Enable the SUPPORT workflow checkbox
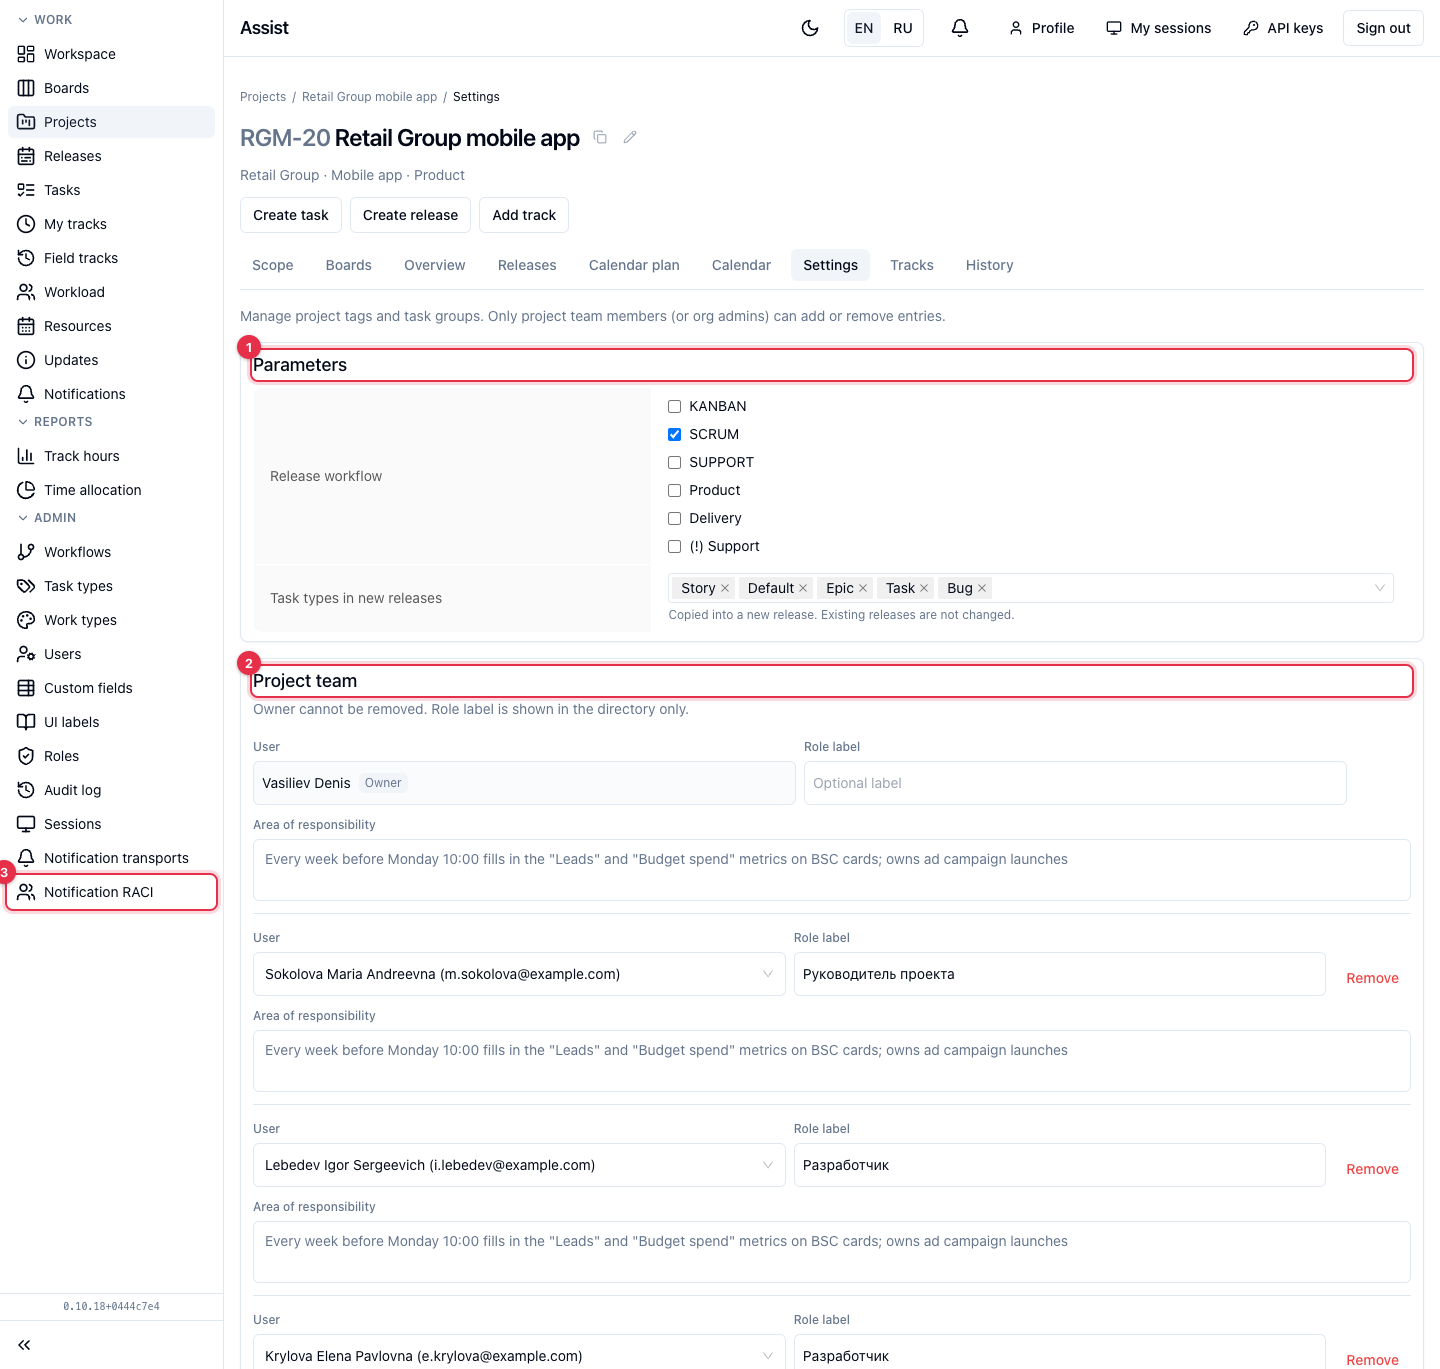This screenshot has width=1440, height=1369. [675, 462]
